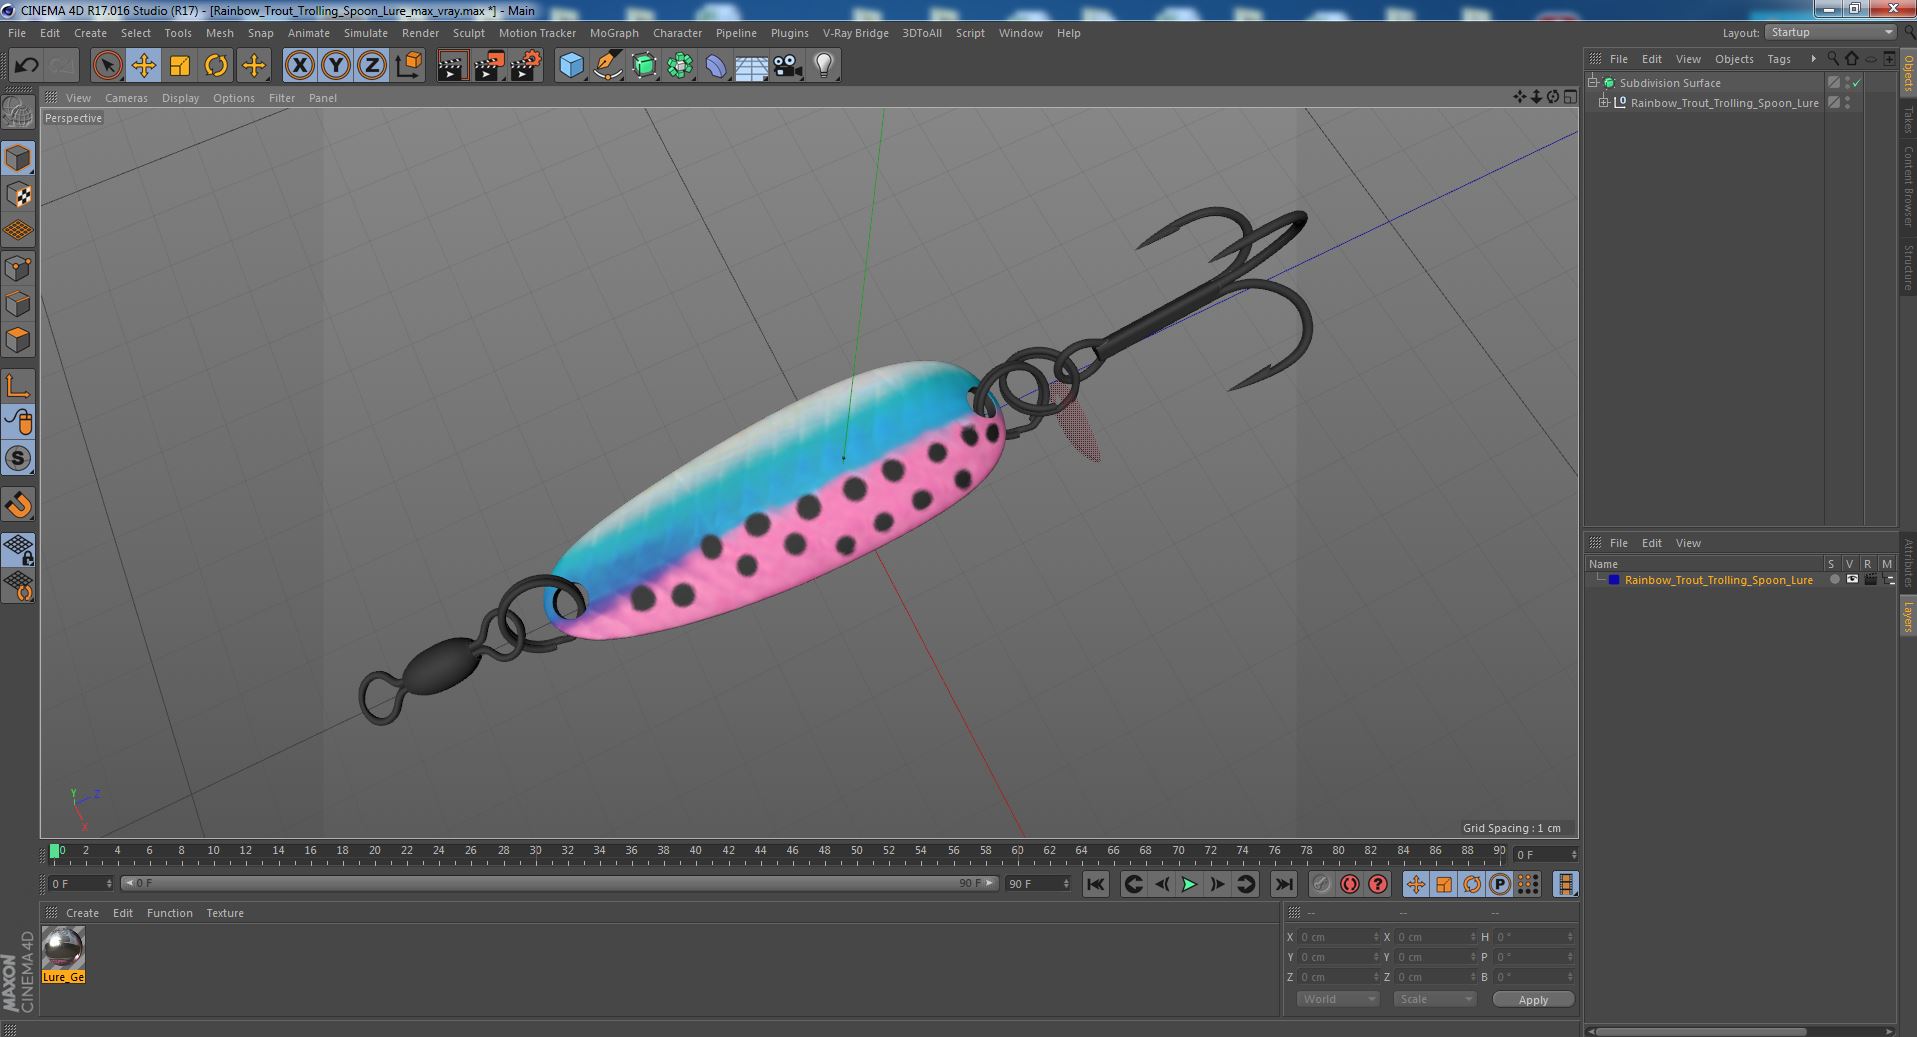The image size is (1917, 1037).
Task: Add a Cube primitive object
Action: click(x=571, y=66)
